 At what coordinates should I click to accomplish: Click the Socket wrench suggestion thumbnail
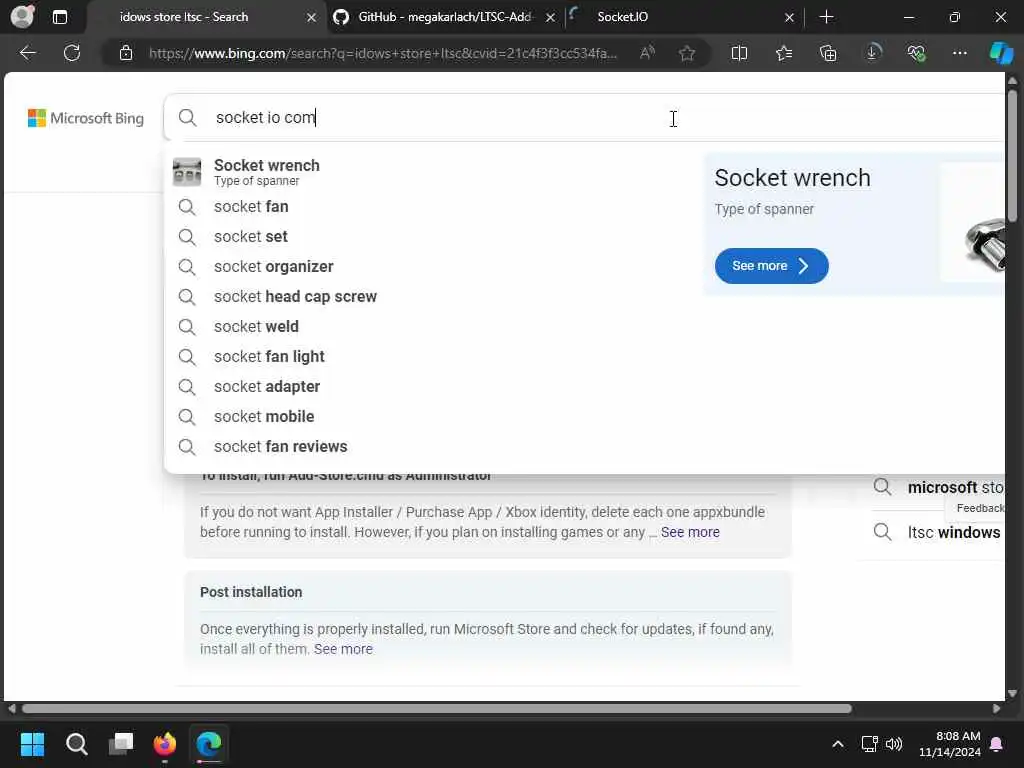tap(187, 172)
